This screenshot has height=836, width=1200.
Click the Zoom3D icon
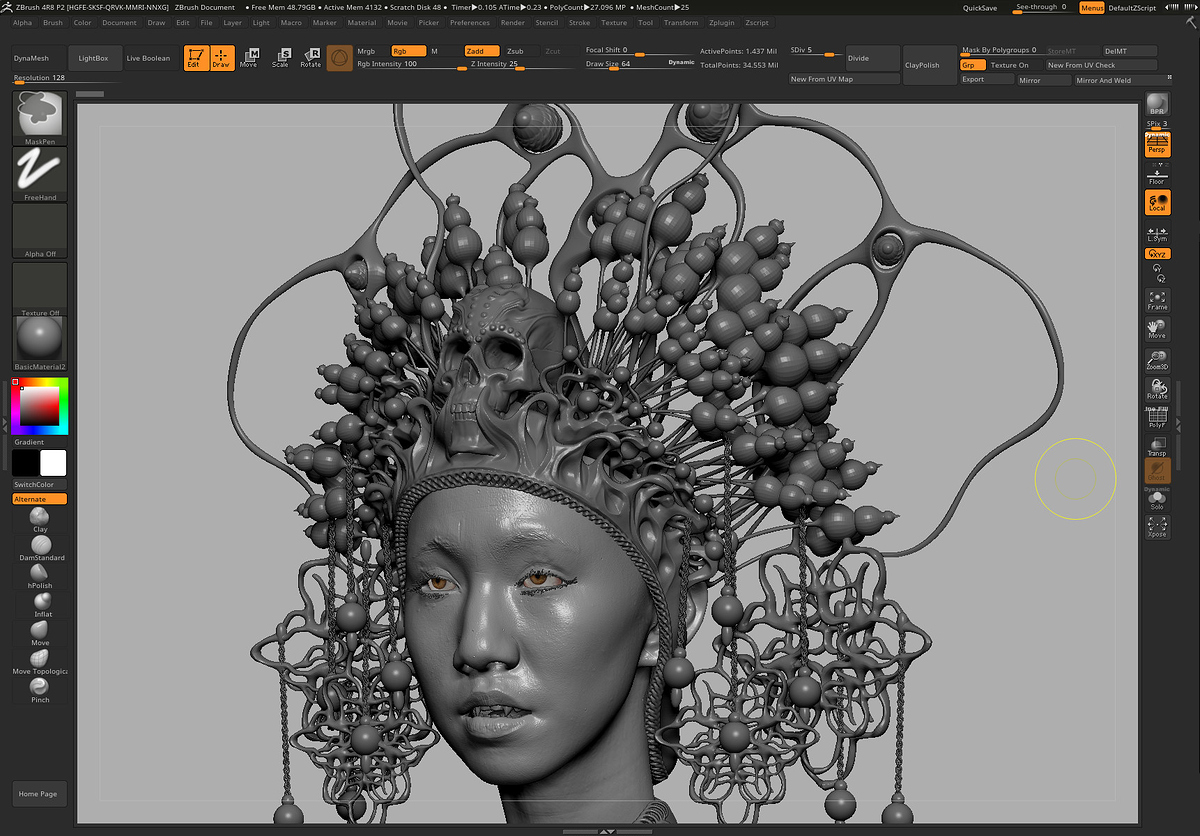(x=1157, y=360)
